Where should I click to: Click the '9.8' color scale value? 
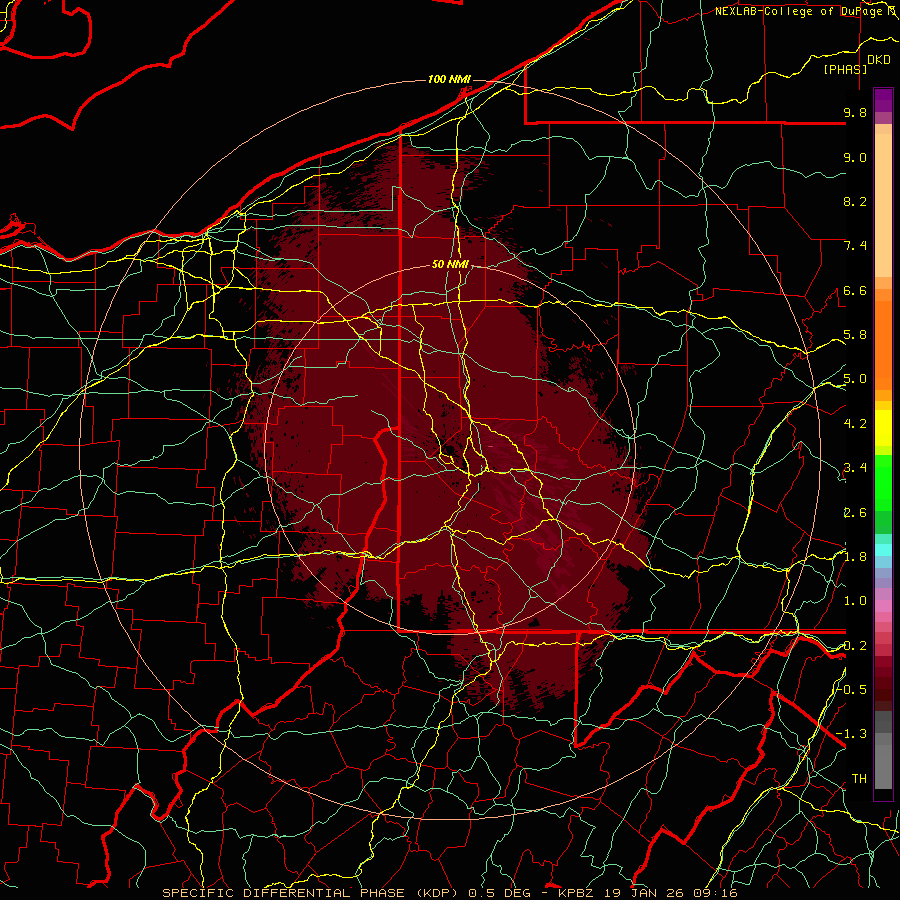pos(855,113)
